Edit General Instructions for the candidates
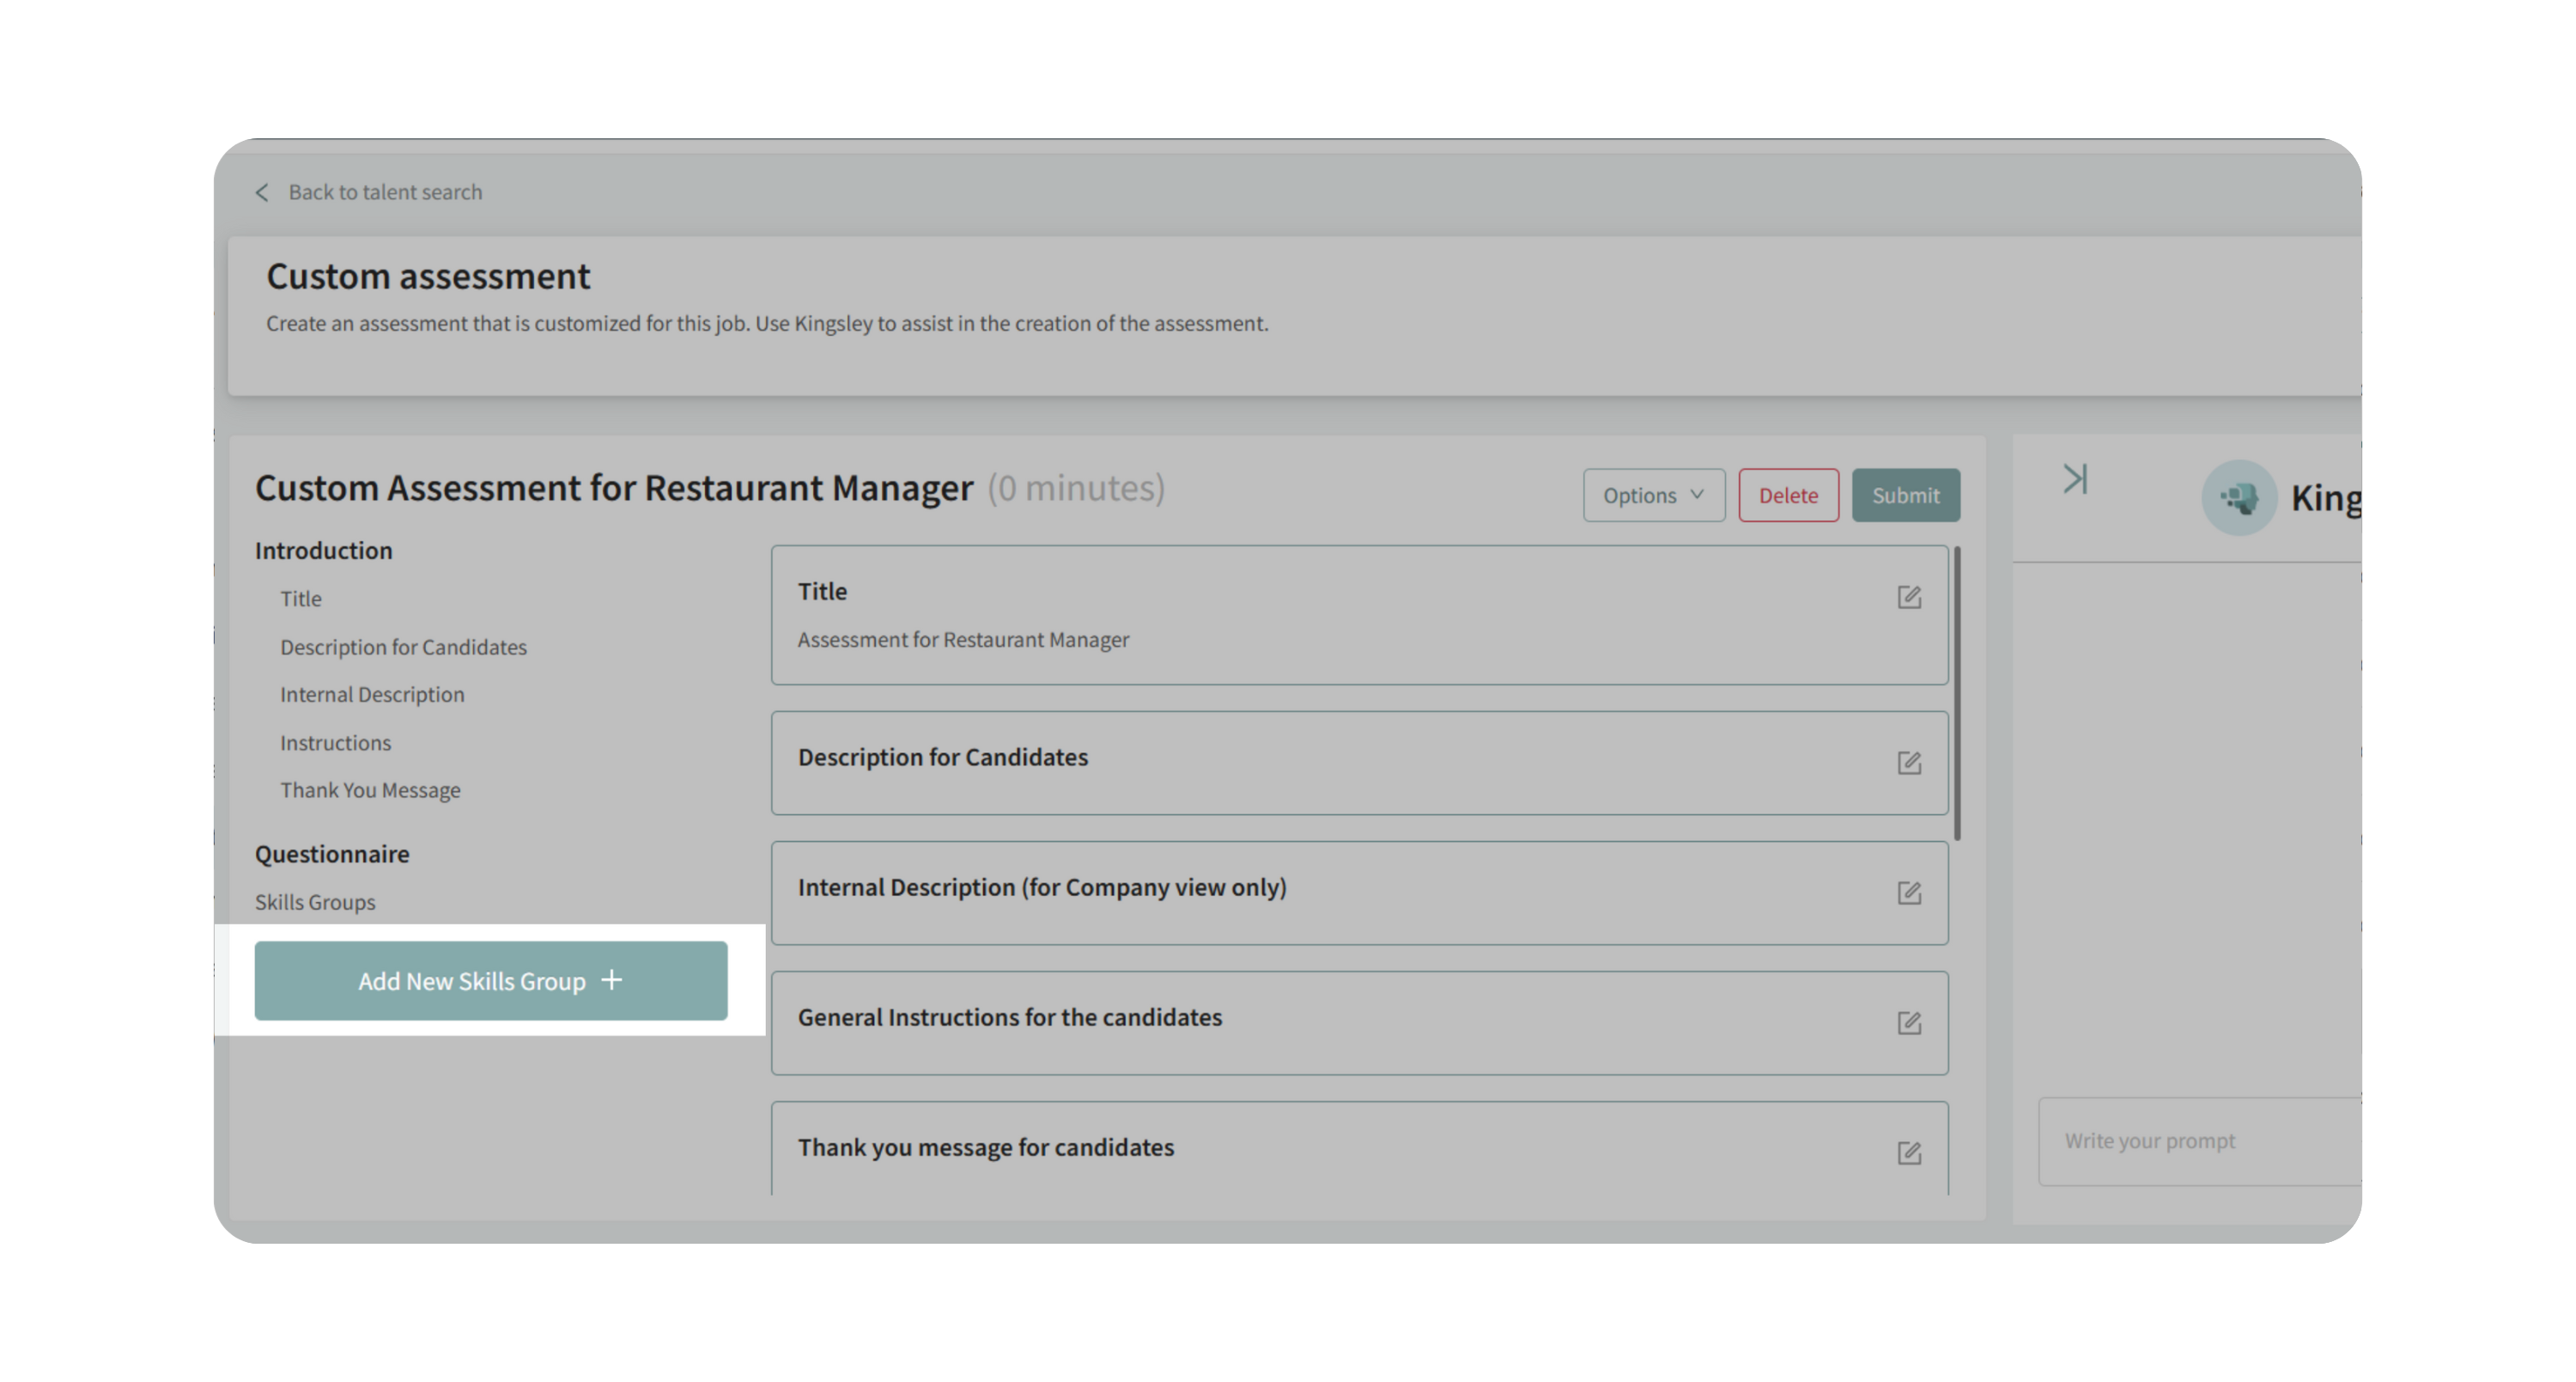This screenshot has height=1382, width=2576. coord(1908,1023)
